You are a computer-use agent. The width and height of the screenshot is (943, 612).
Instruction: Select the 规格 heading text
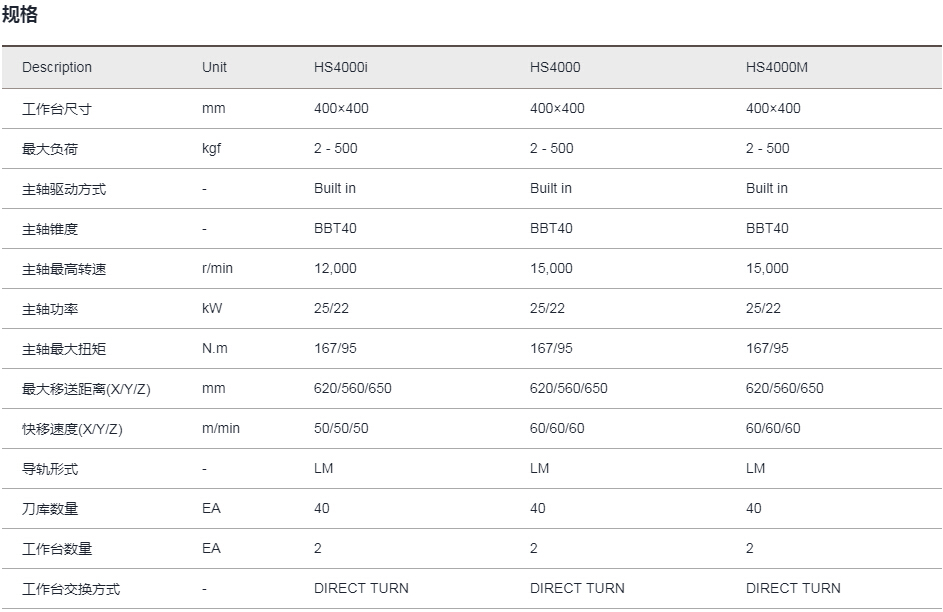tap(20, 14)
